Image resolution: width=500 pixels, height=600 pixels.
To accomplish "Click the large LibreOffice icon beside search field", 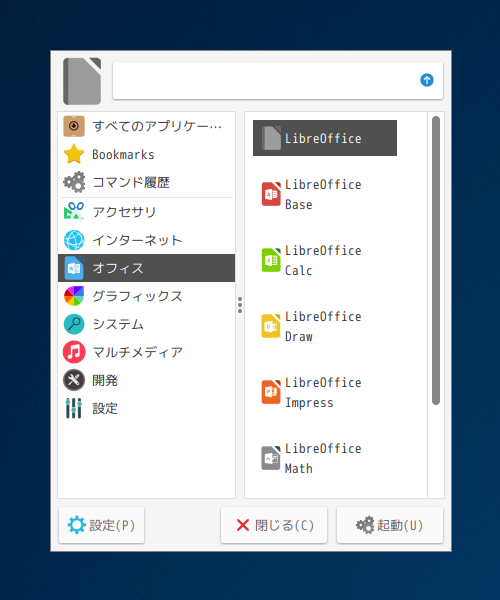I will pyautogui.click(x=82, y=81).
